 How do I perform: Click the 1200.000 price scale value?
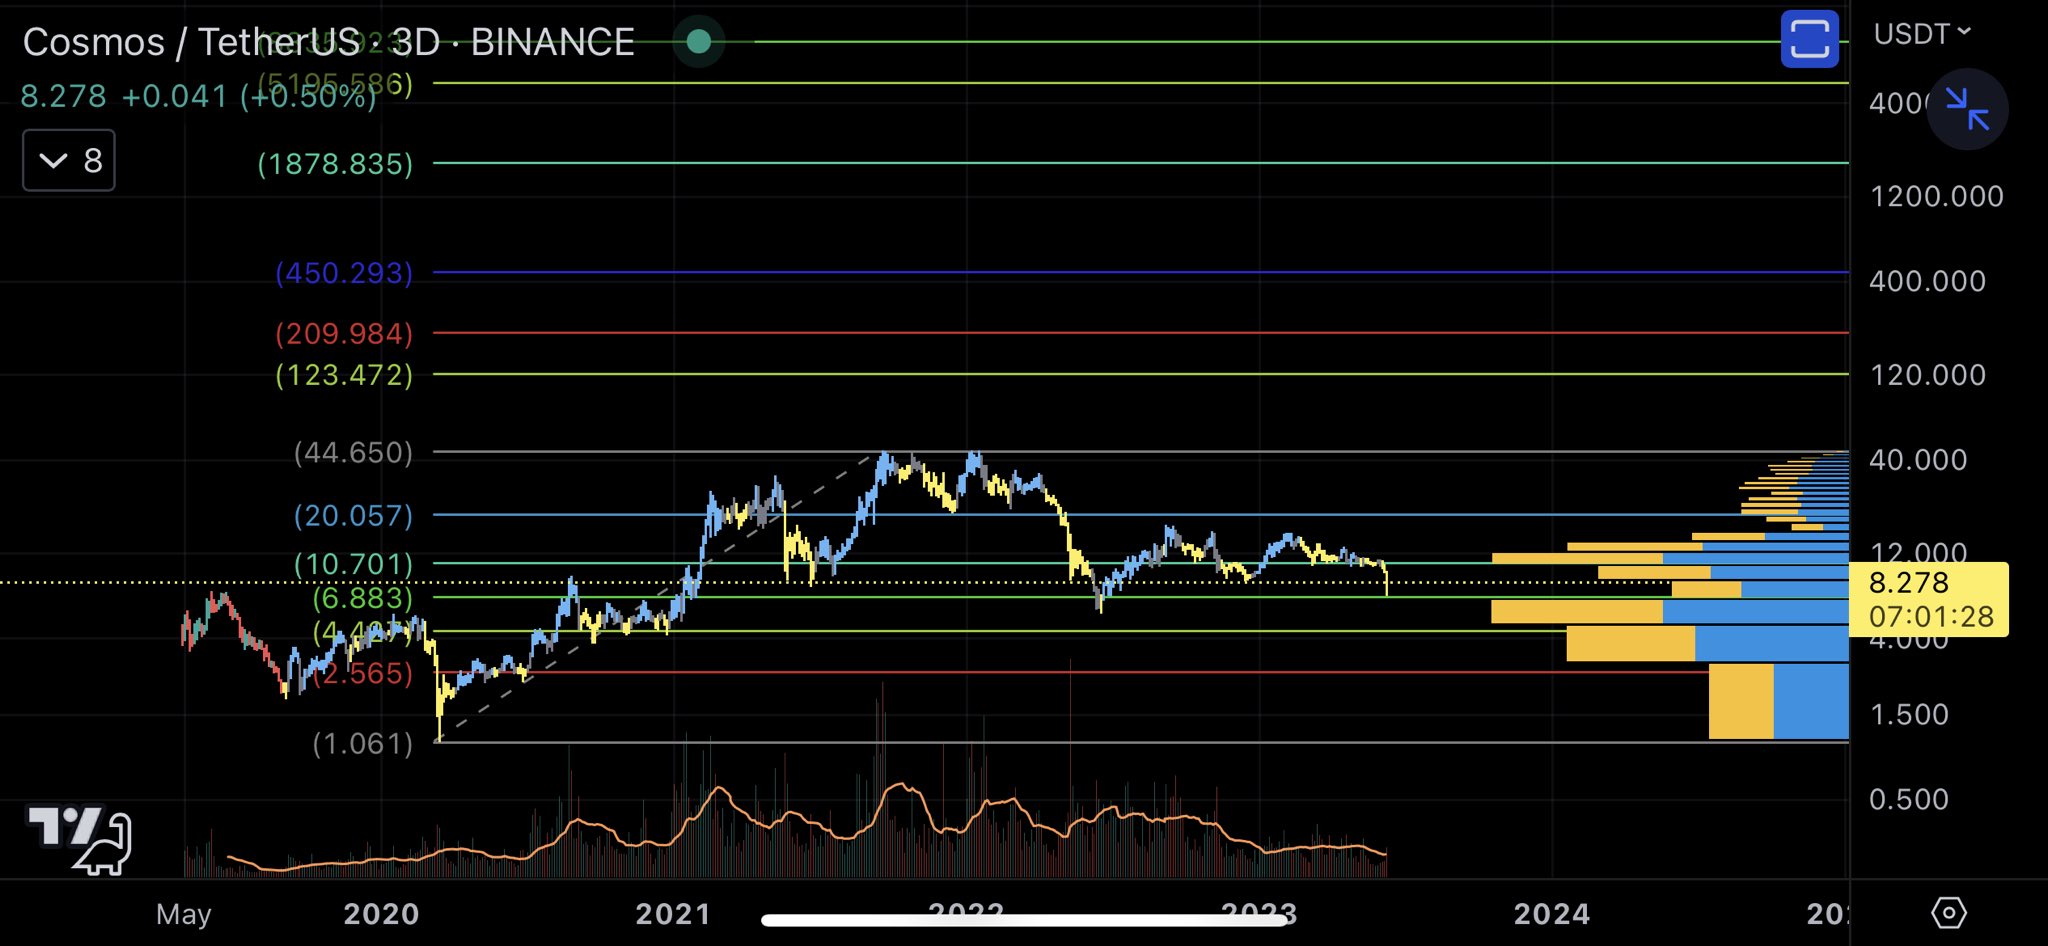coord(1937,196)
